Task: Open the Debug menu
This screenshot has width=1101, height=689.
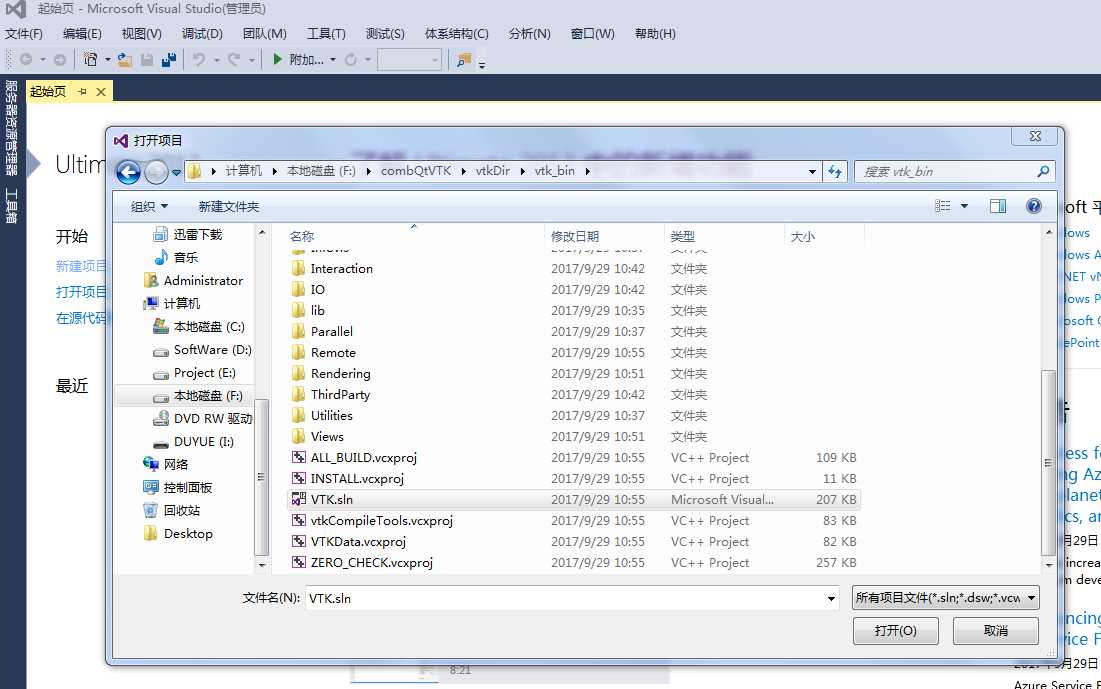Action: pos(202,34)
